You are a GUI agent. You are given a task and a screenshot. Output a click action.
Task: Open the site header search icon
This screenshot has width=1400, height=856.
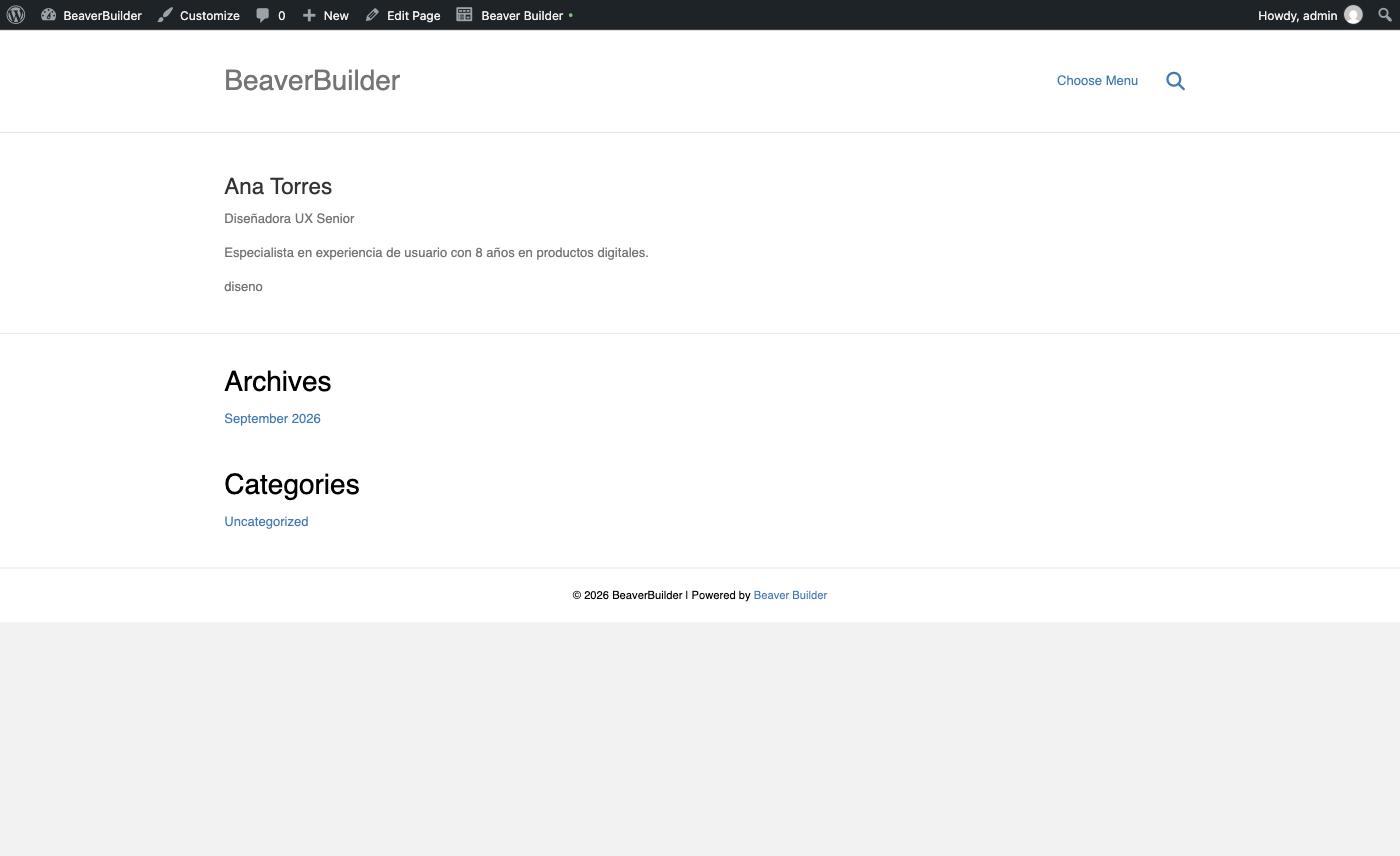click(x=1176, y=81)
